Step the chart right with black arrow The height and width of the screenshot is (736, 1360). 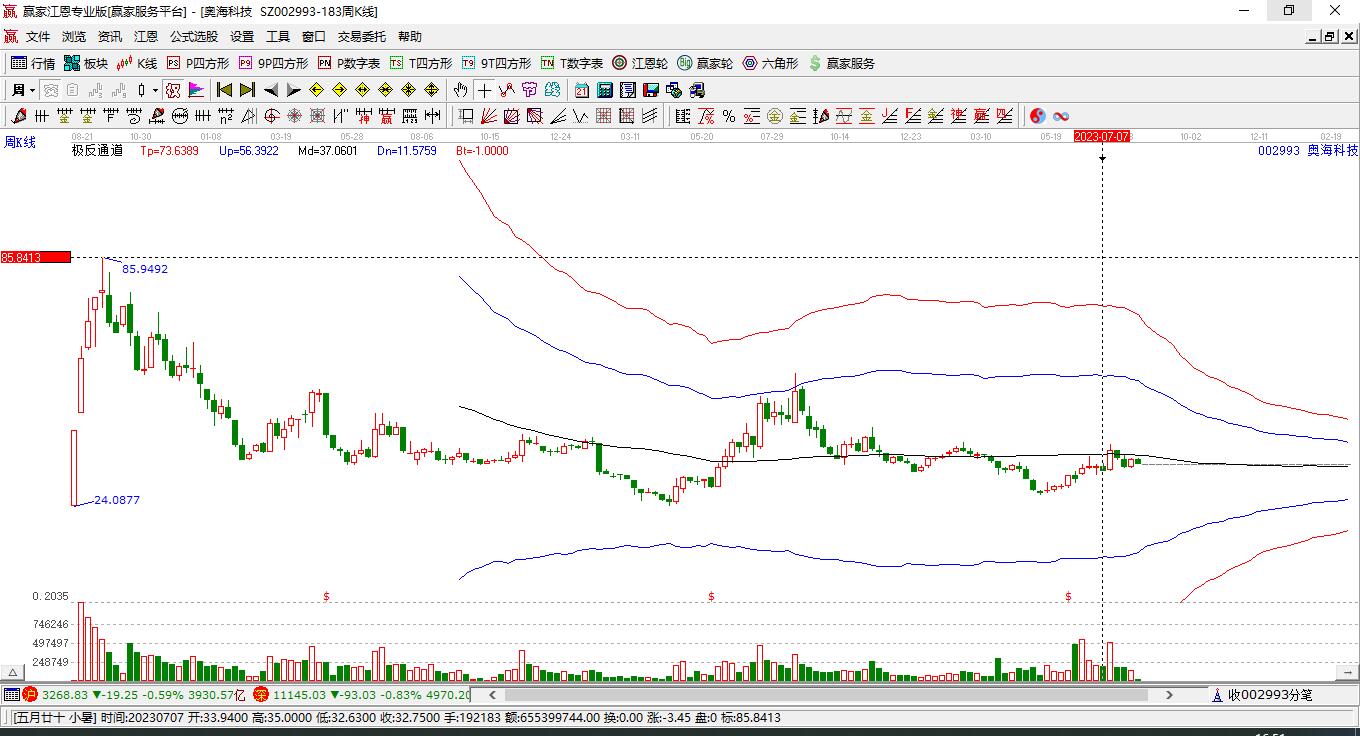pyautogui.click(x=293, y=90)
